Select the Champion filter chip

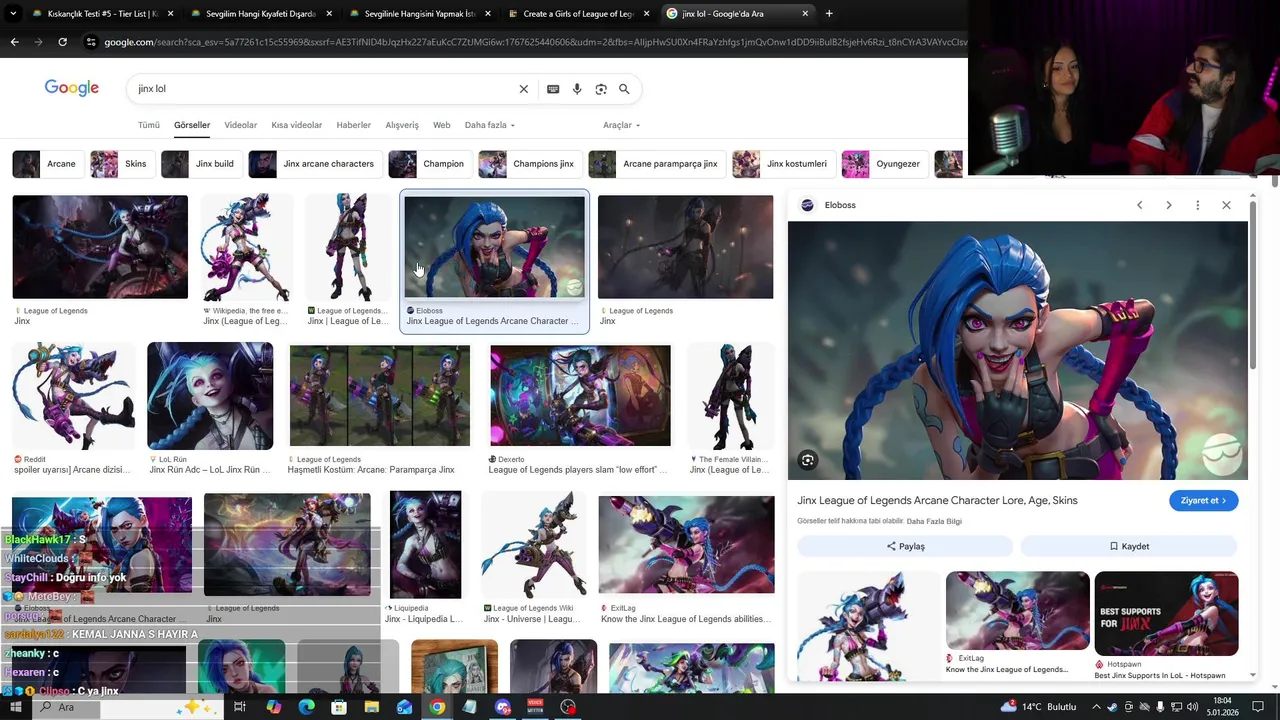pyautogui.click(x=429, y=164)
